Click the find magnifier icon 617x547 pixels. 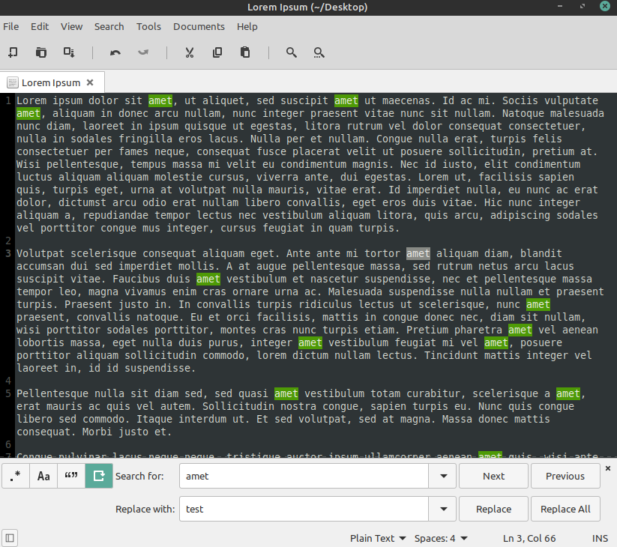point(291,52)
